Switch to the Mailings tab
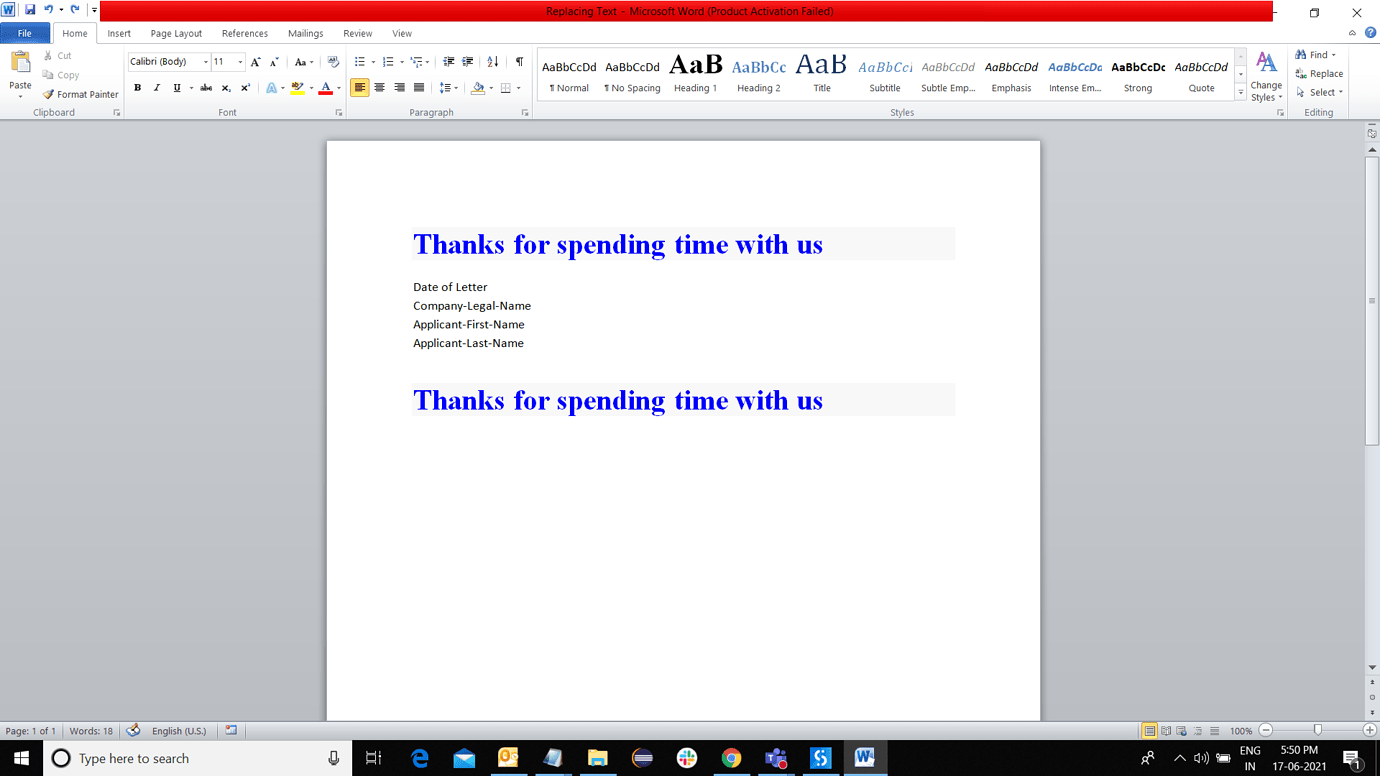The width and height of the screenshot is (1380, 776). [305, 33]
